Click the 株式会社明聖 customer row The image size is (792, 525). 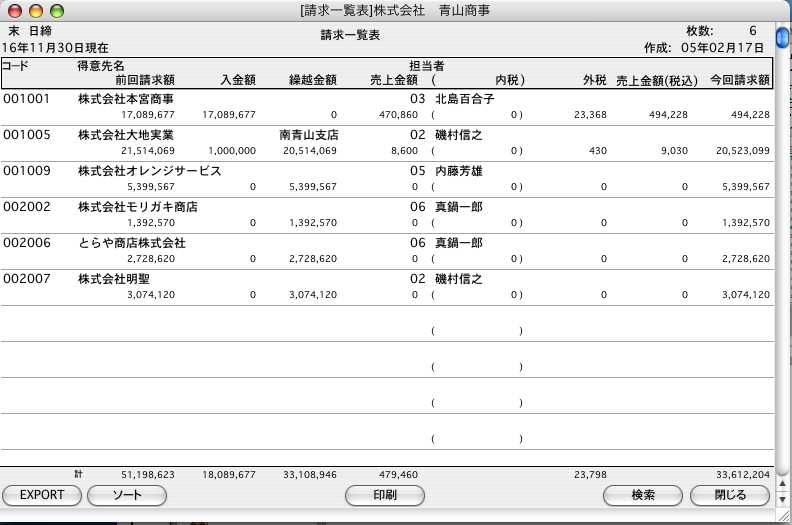(108, 279)
